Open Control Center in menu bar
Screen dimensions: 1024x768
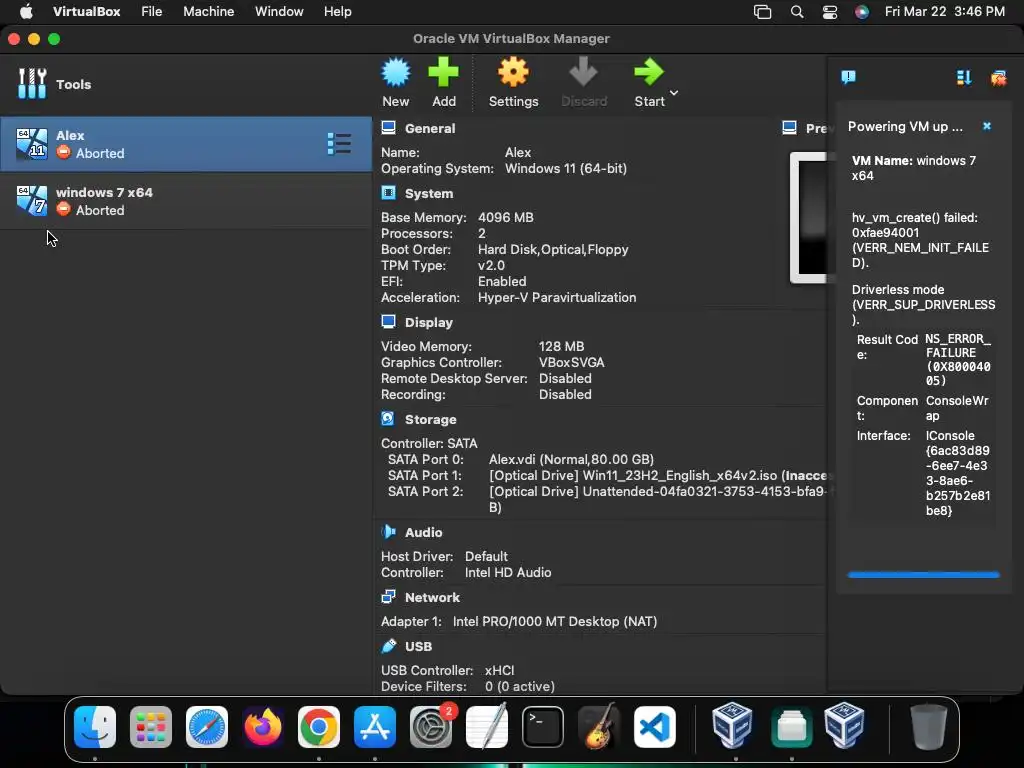[829, 12]
